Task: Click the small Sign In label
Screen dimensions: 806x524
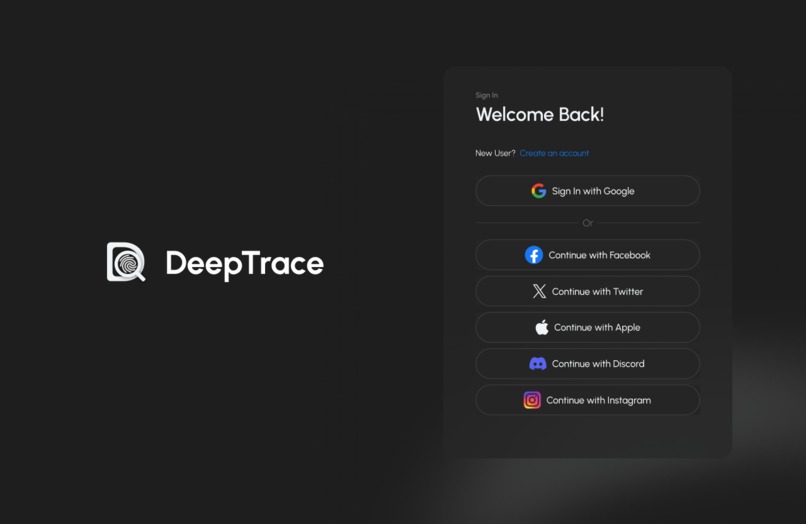Action: tap(487, 95)
